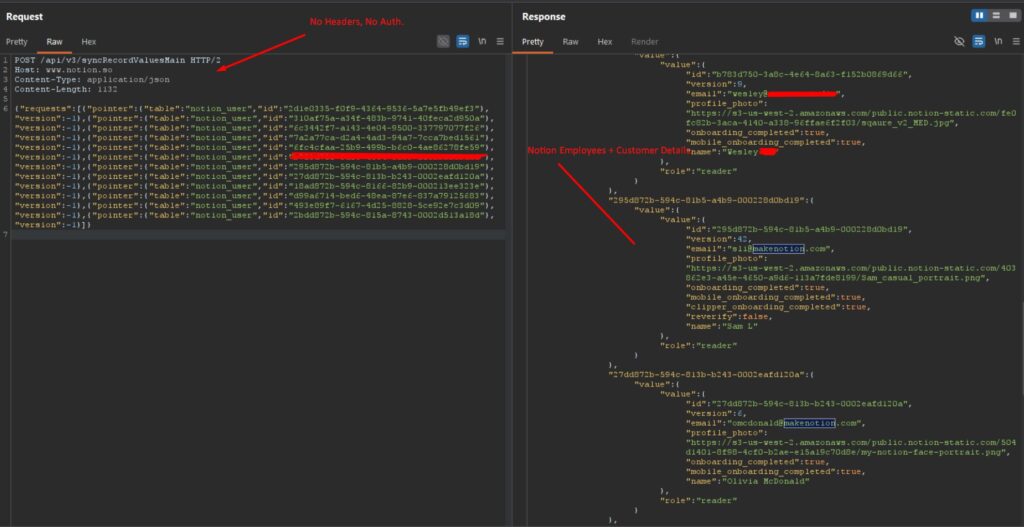The image size is (1024, 527).
Task: Switch Request view to Pretty tab
Action: click(17, 42)
